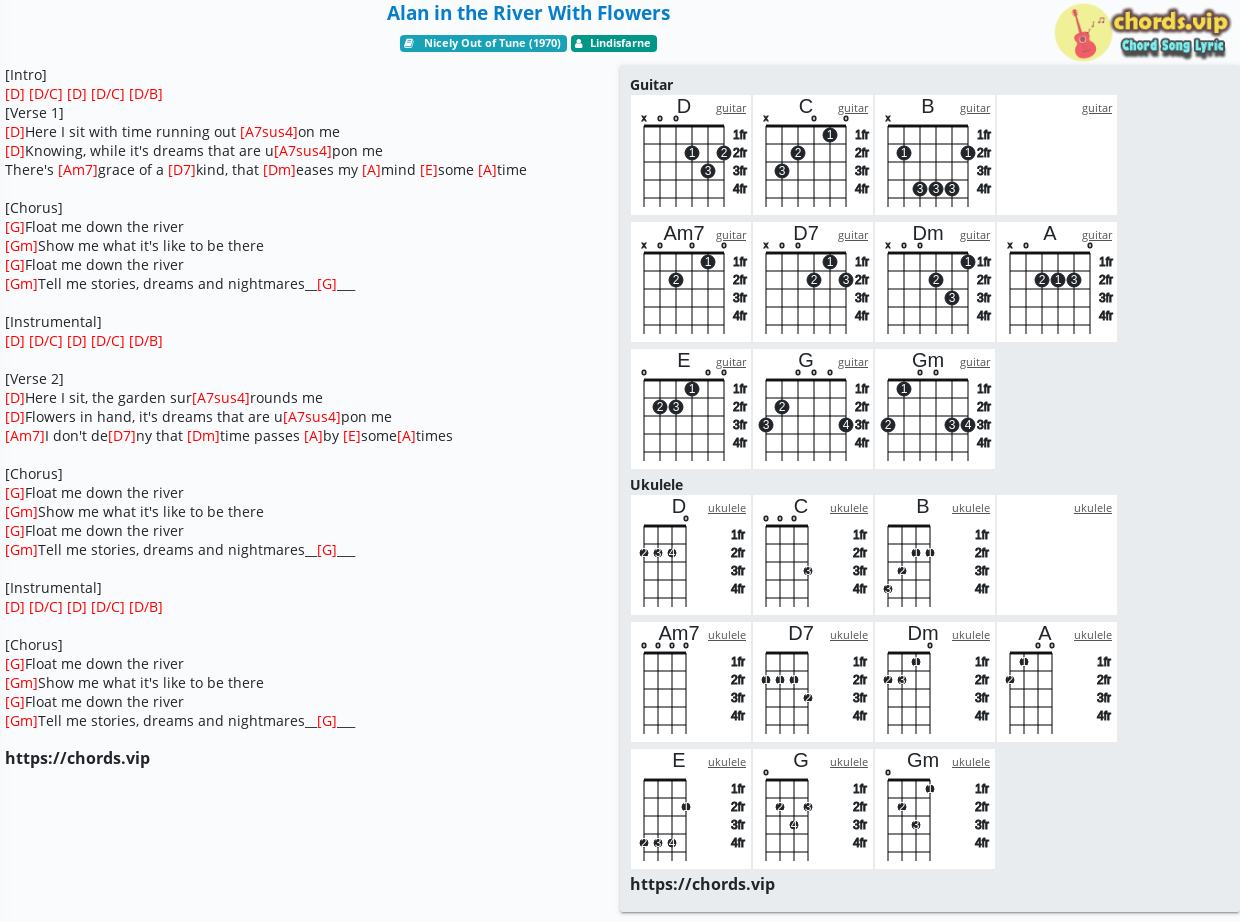
Task: Click the [Verse 1] section label
Action: coord(34,113)
